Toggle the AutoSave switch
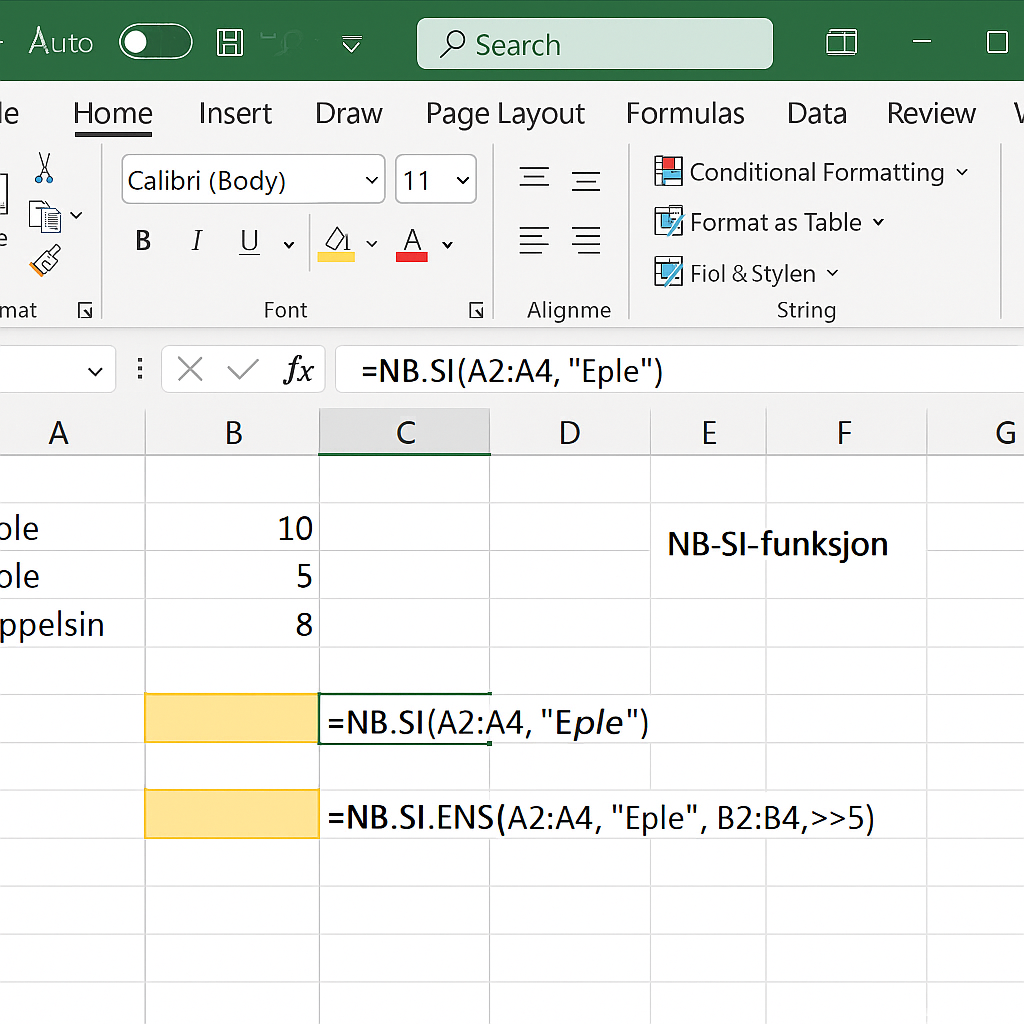The image size is (1024, 1024). click(x=155, y=42)
